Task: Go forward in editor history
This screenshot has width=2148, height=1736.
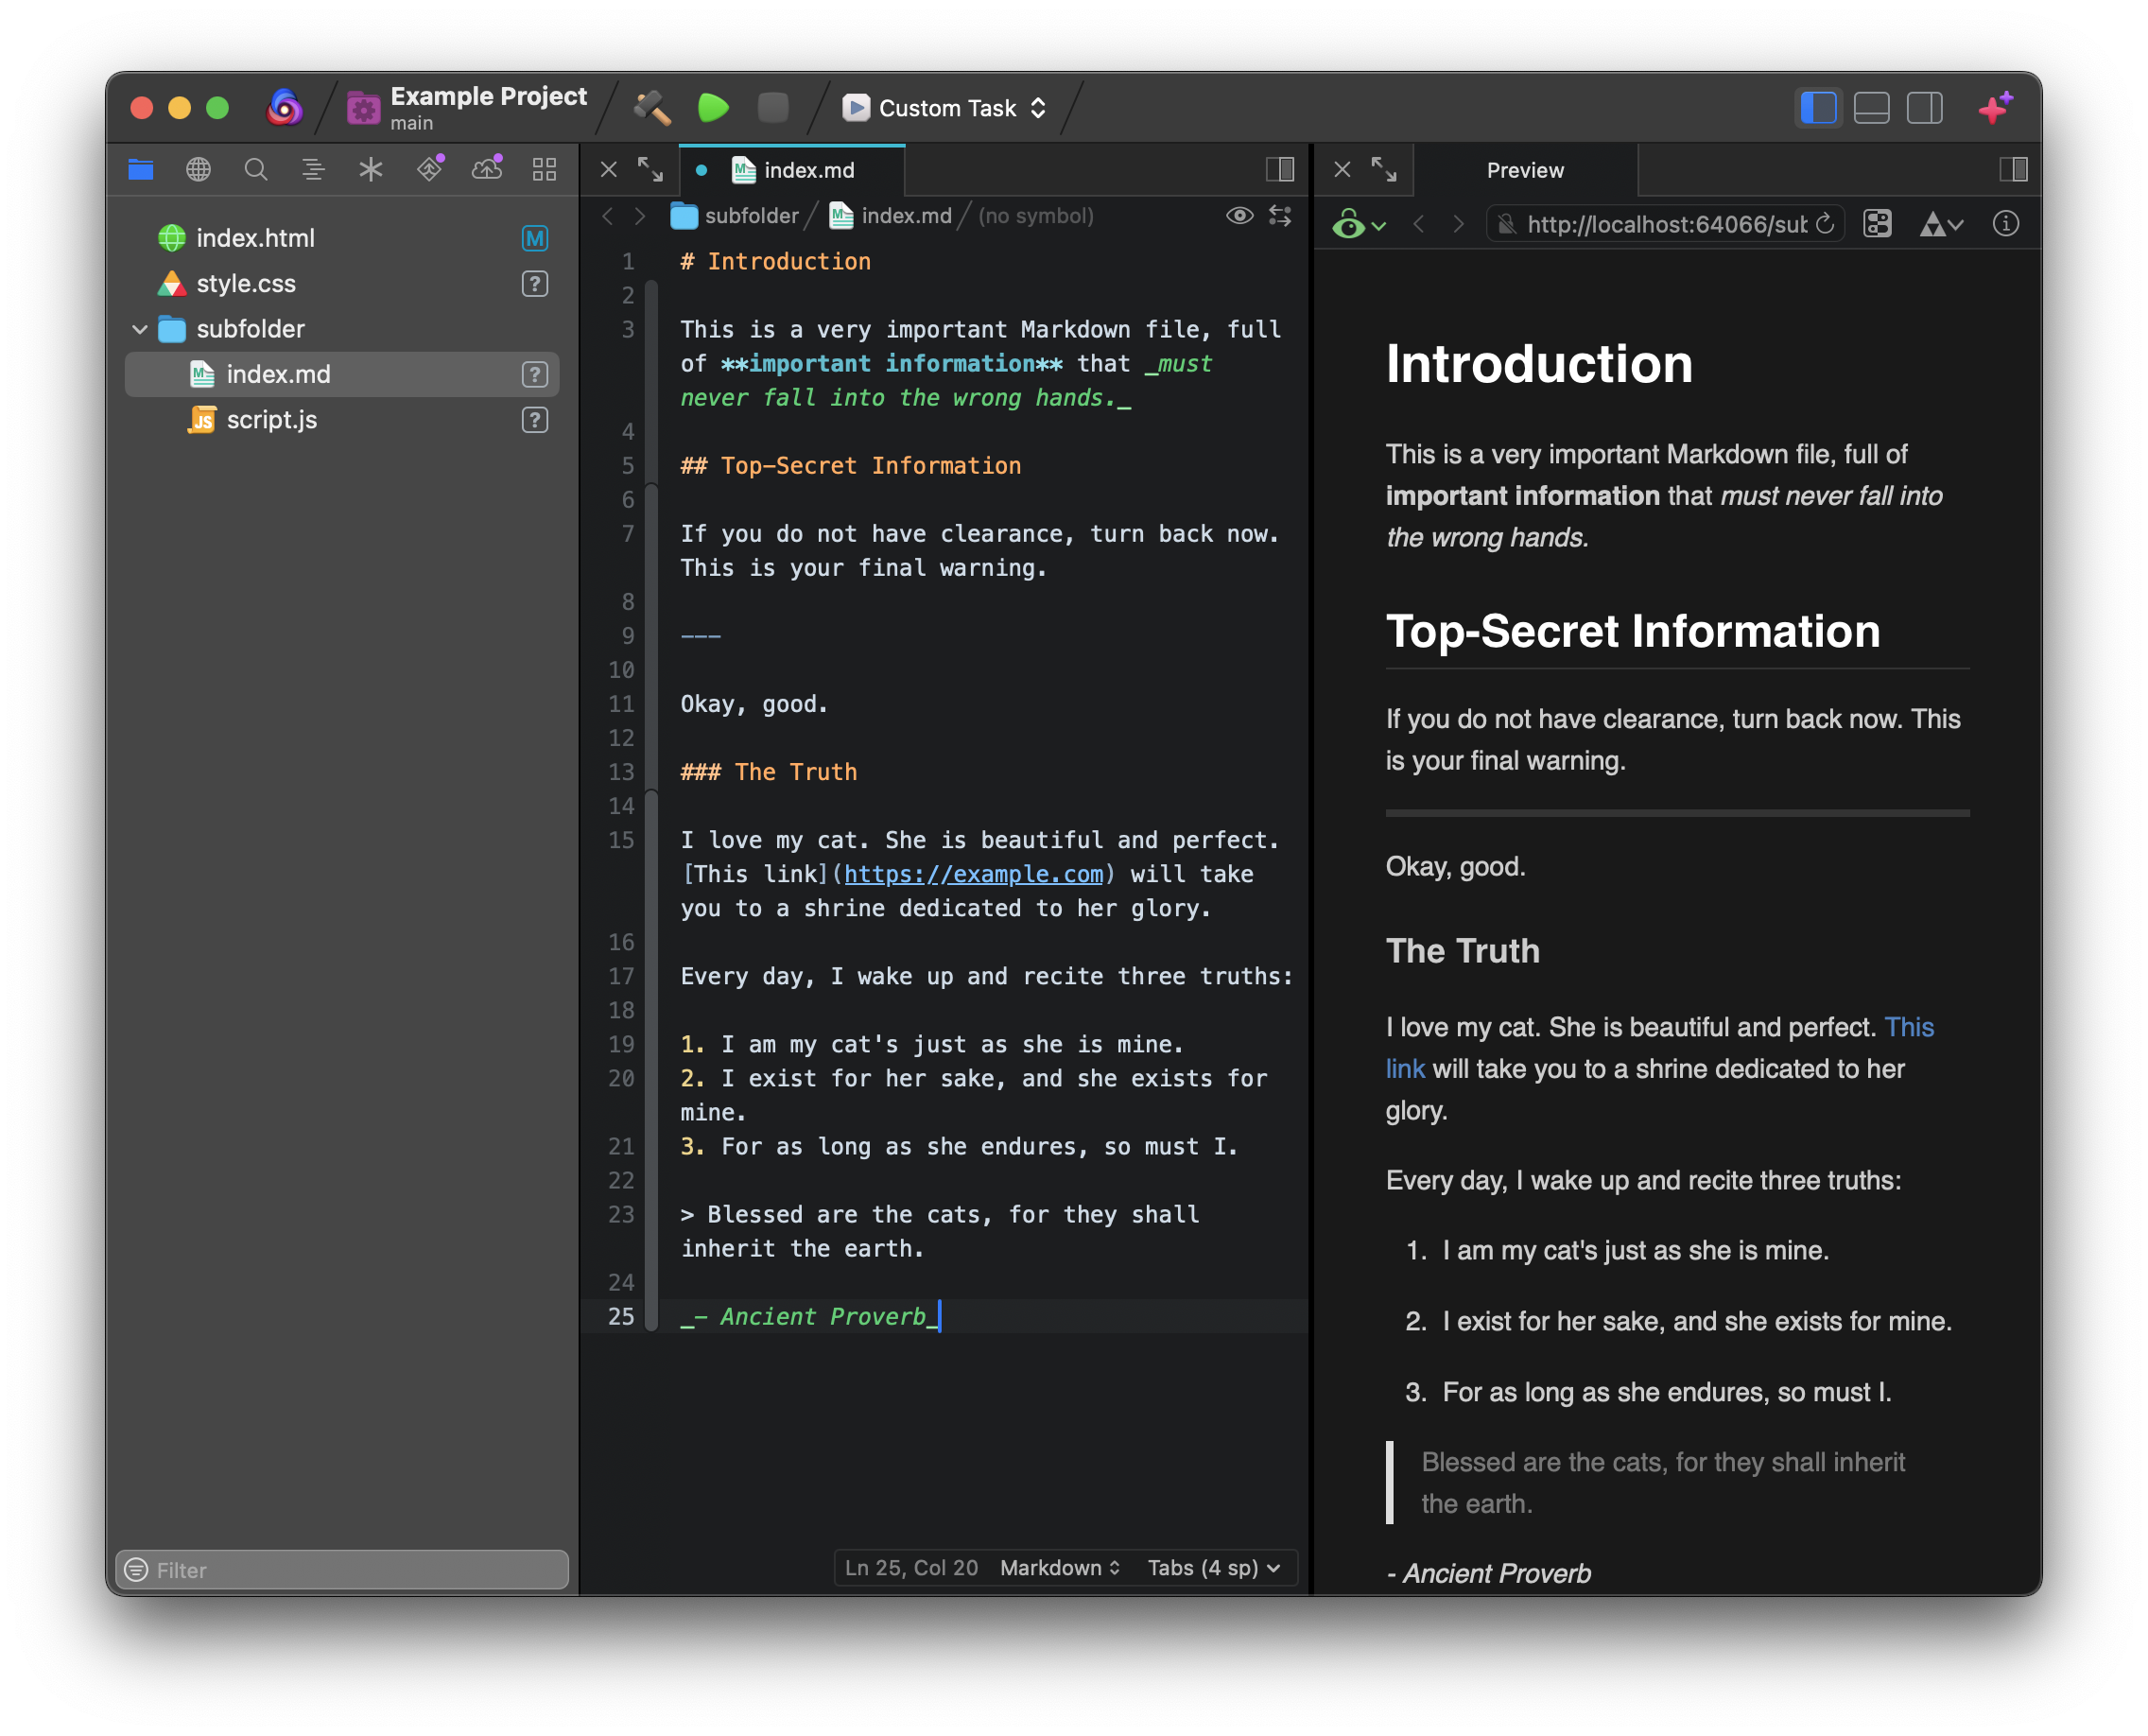Action: coord(640,216)
